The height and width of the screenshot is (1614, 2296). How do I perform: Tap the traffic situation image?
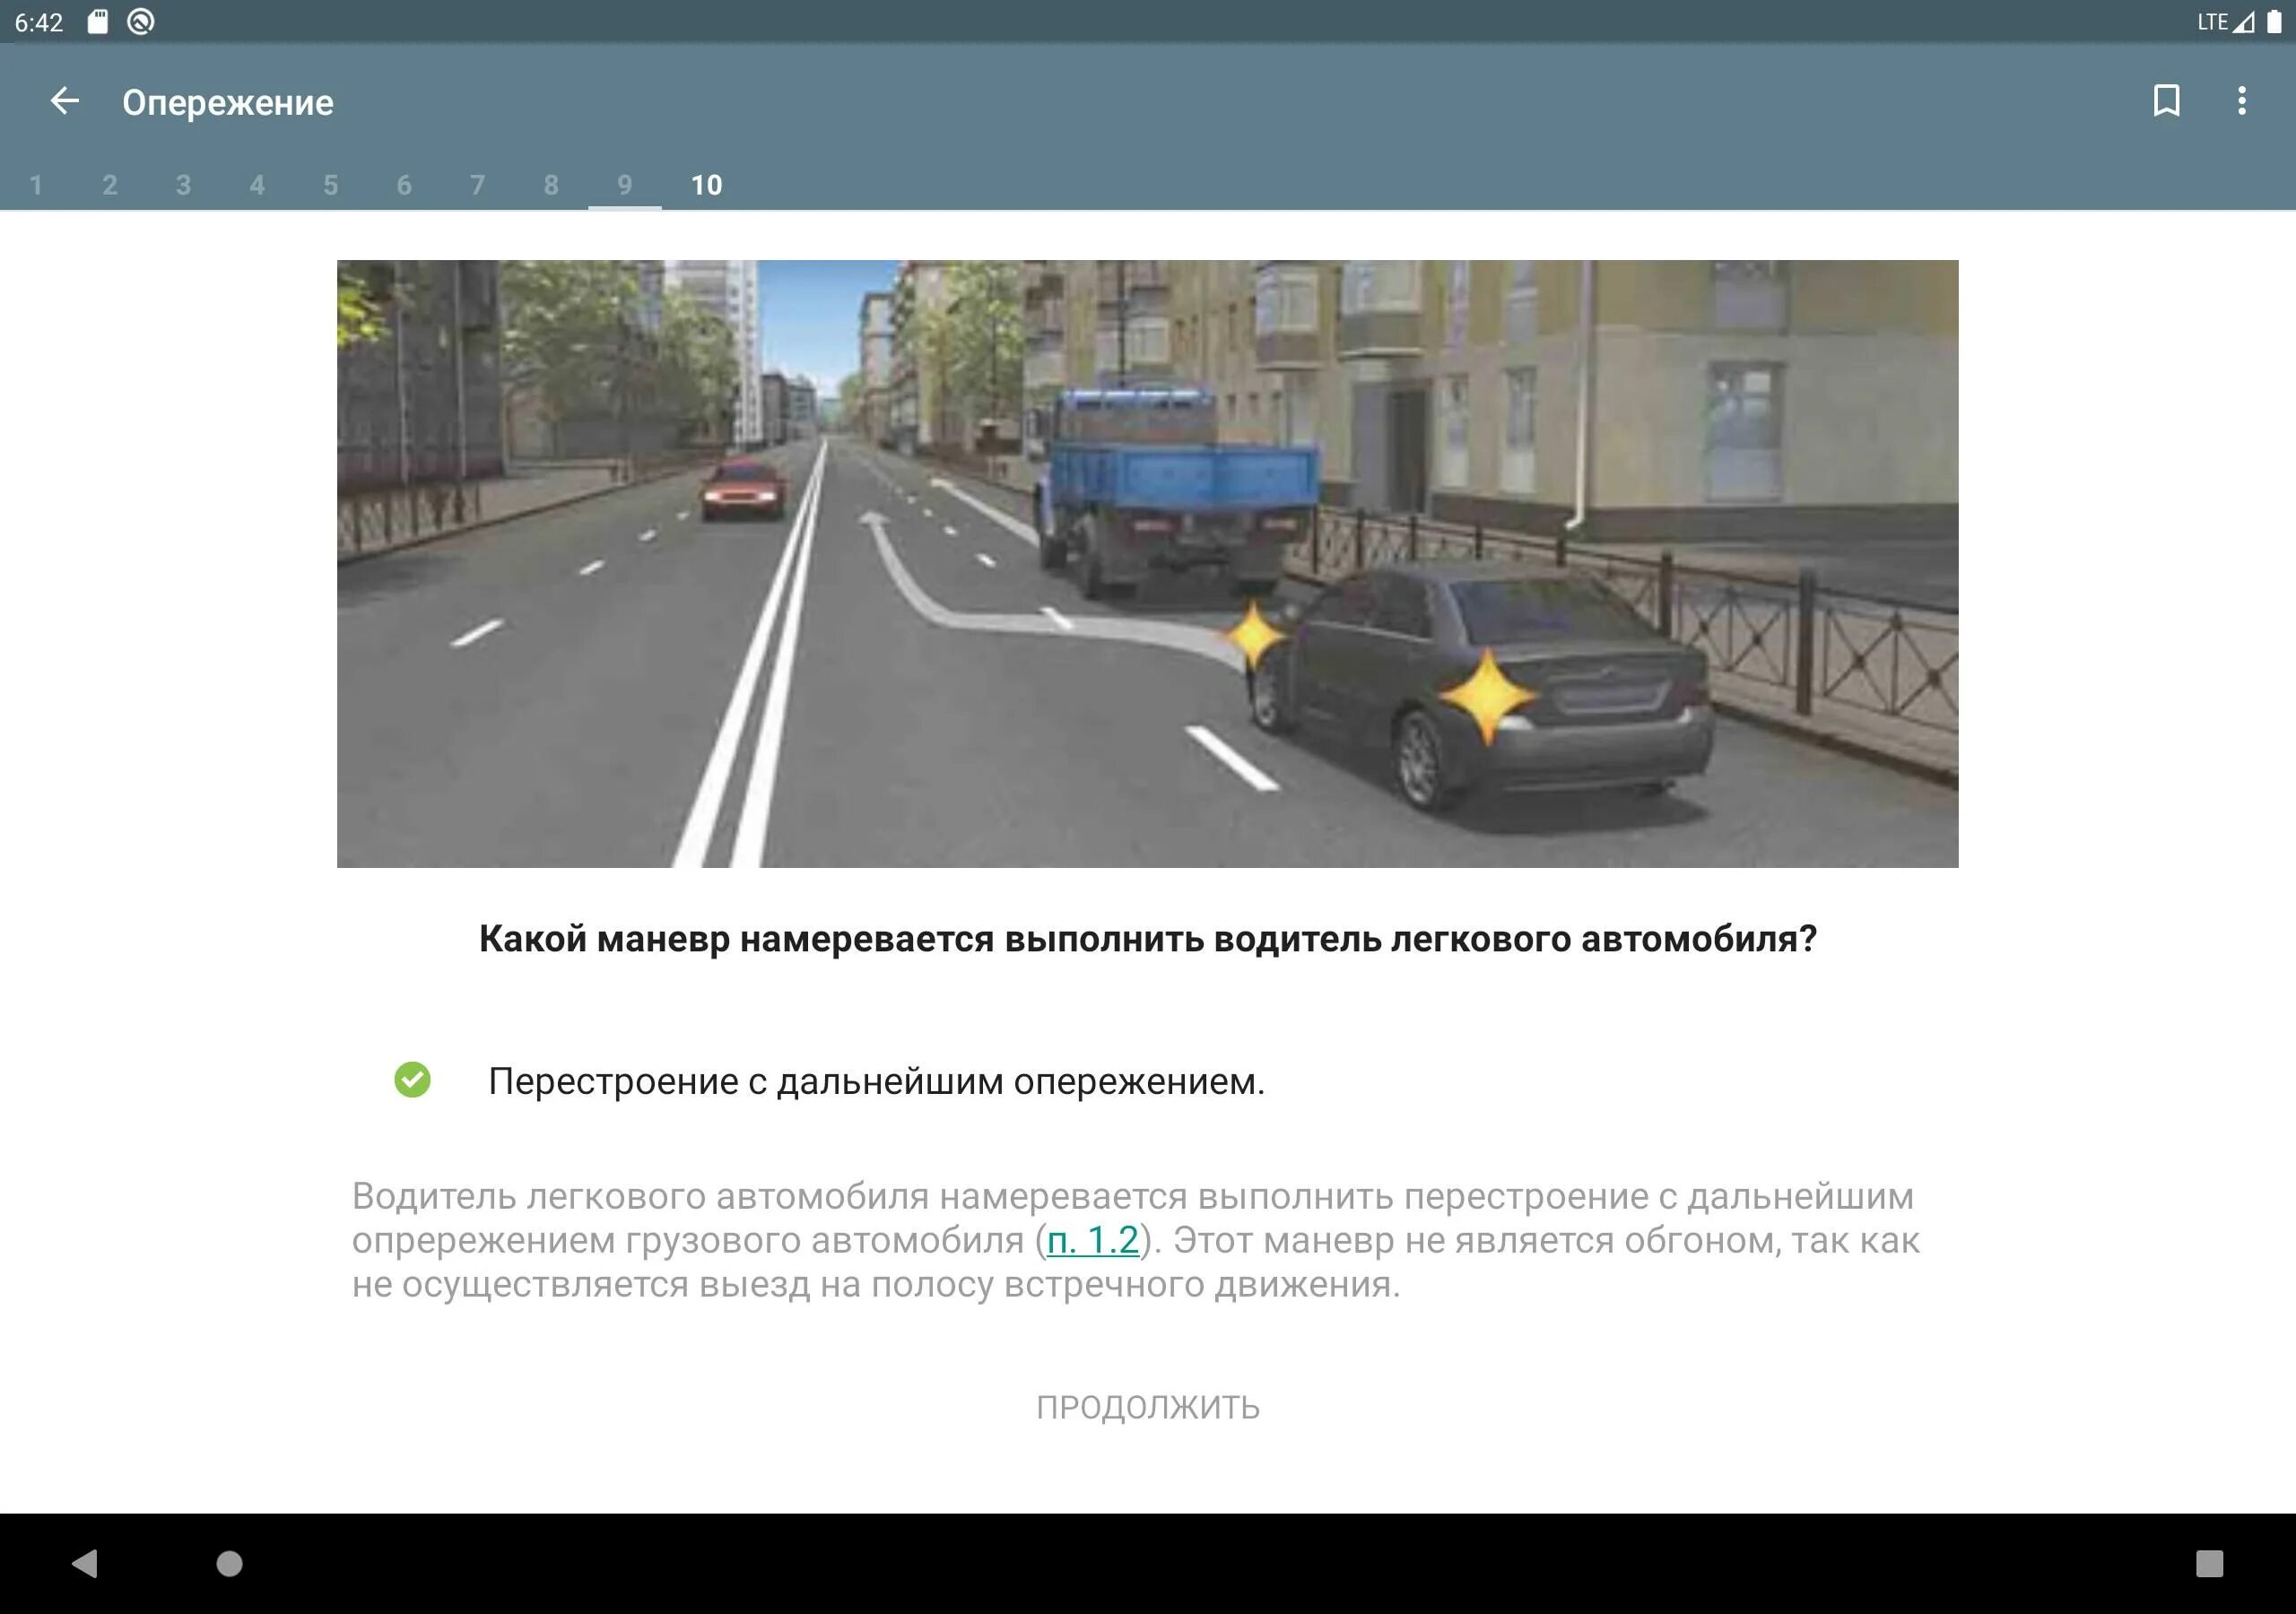tap(1147, 563)
